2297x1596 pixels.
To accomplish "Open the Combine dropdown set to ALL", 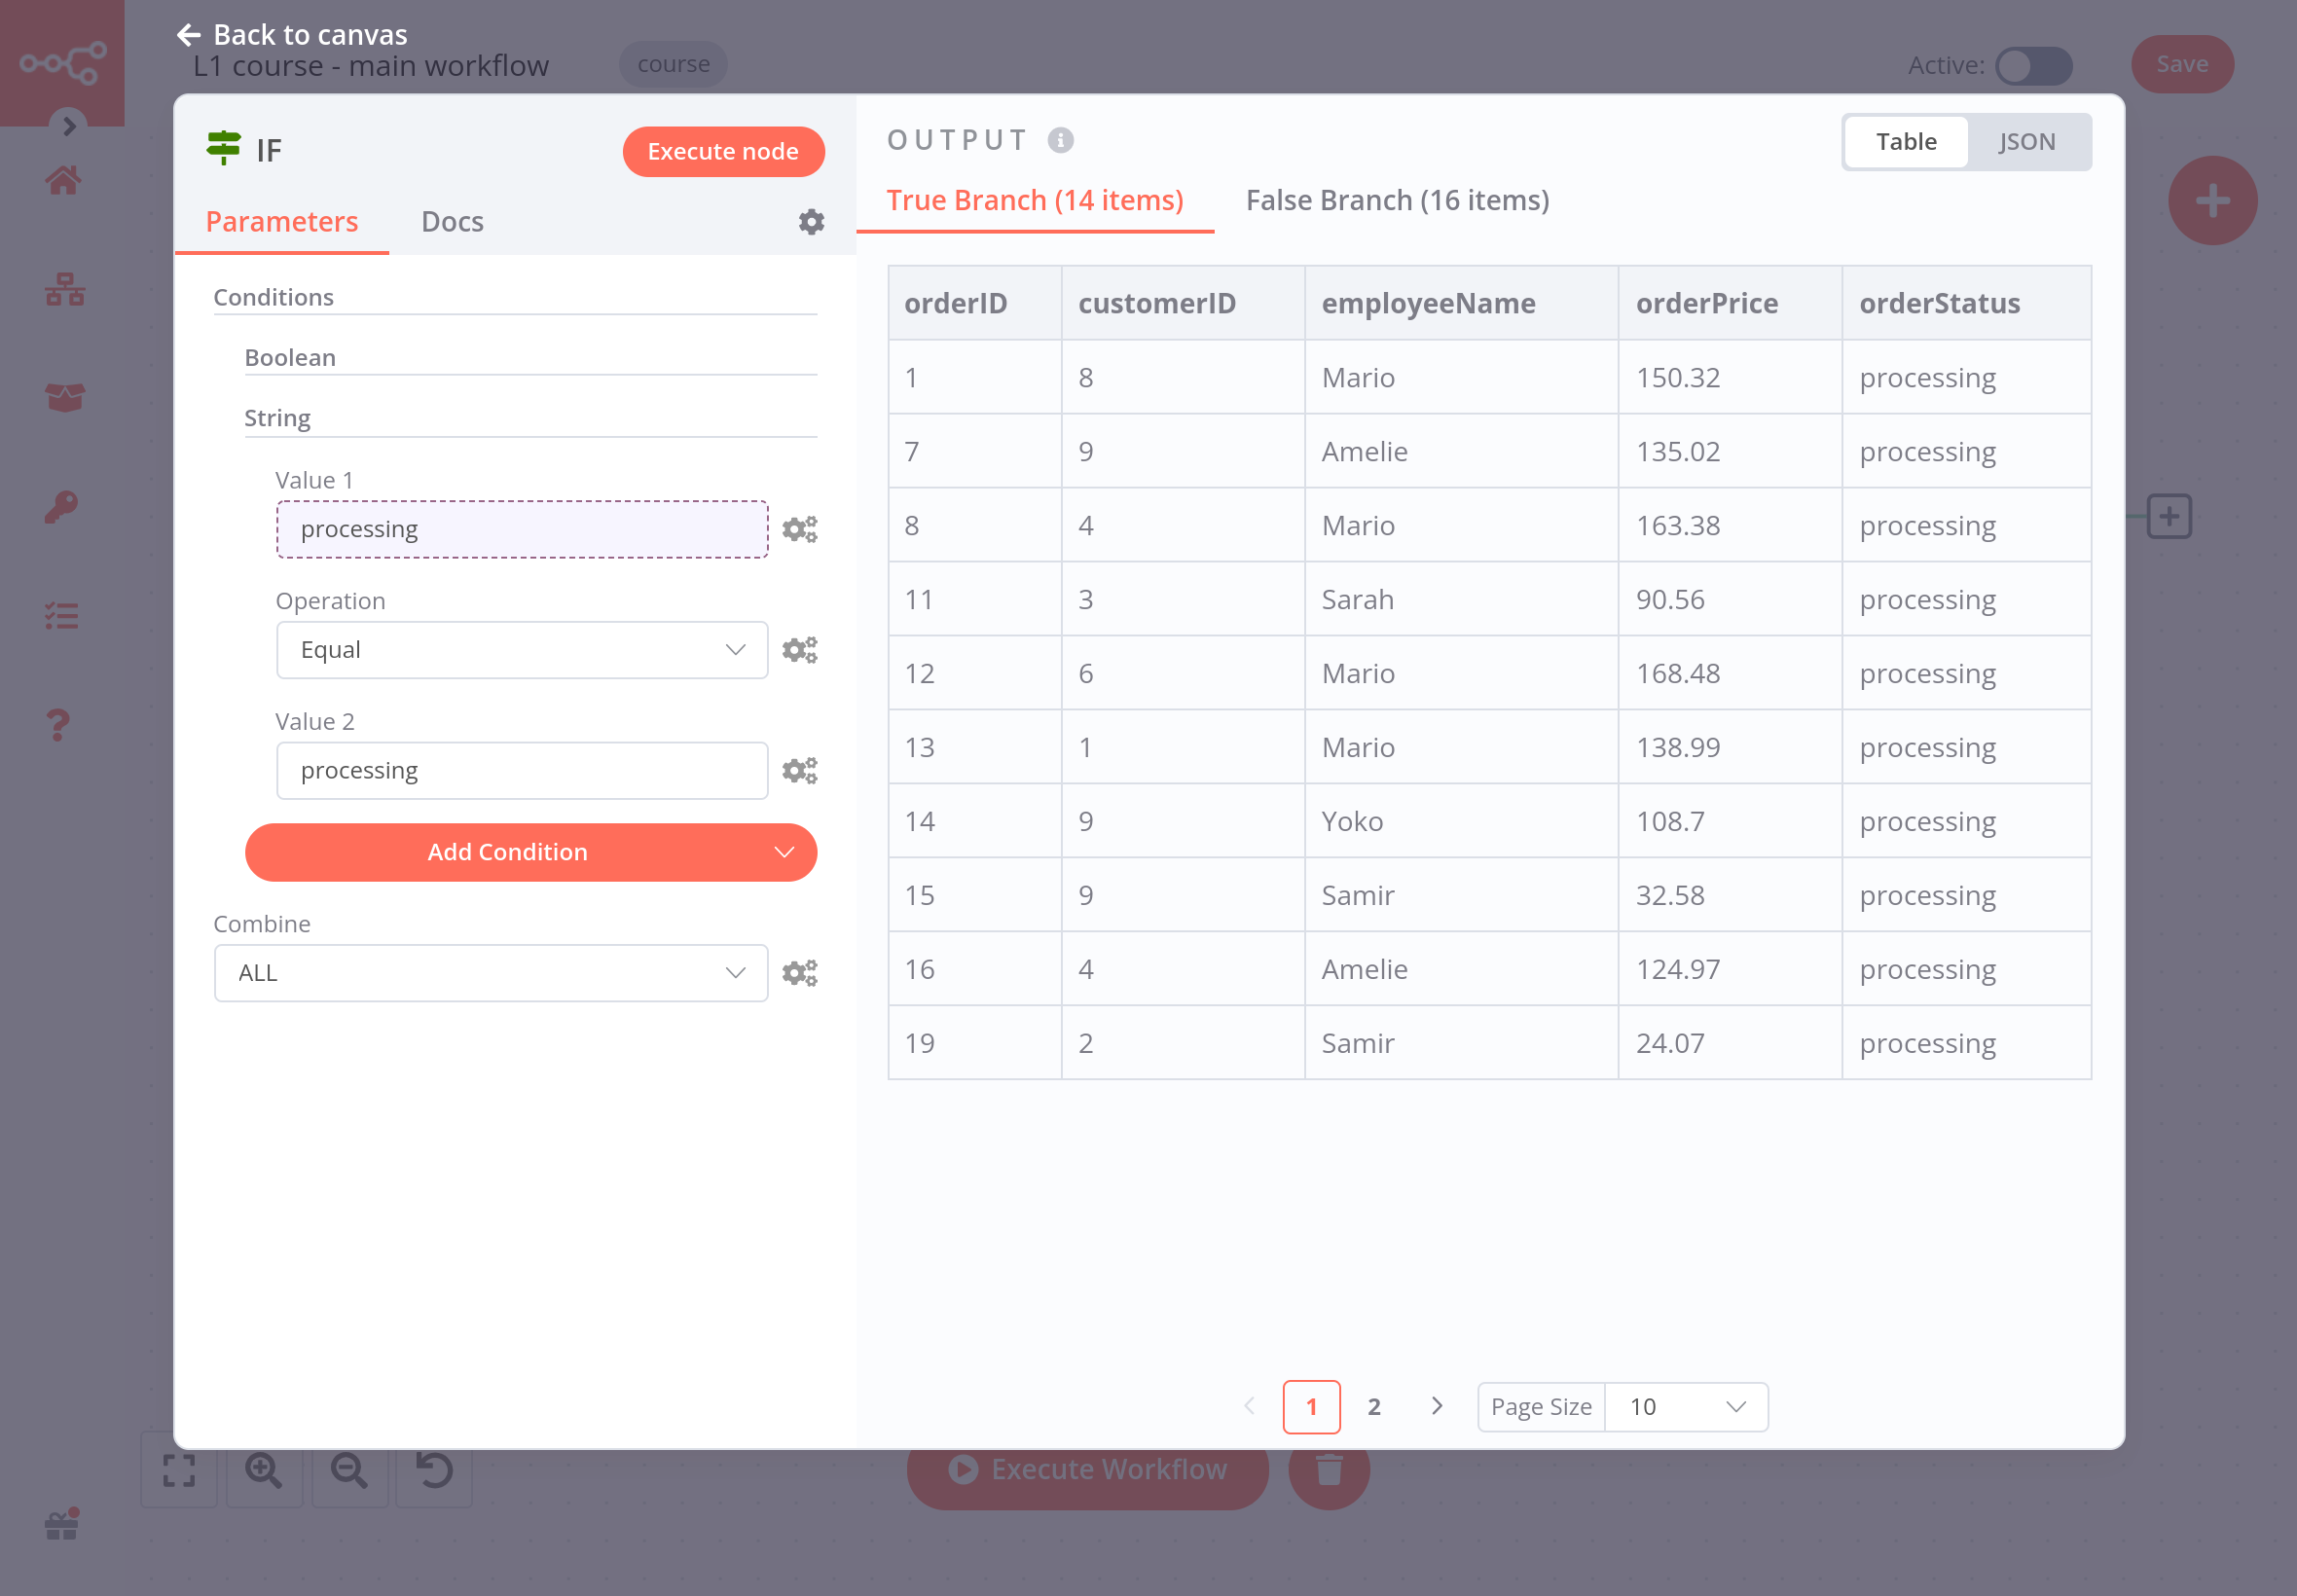I will tap(490, 973).
